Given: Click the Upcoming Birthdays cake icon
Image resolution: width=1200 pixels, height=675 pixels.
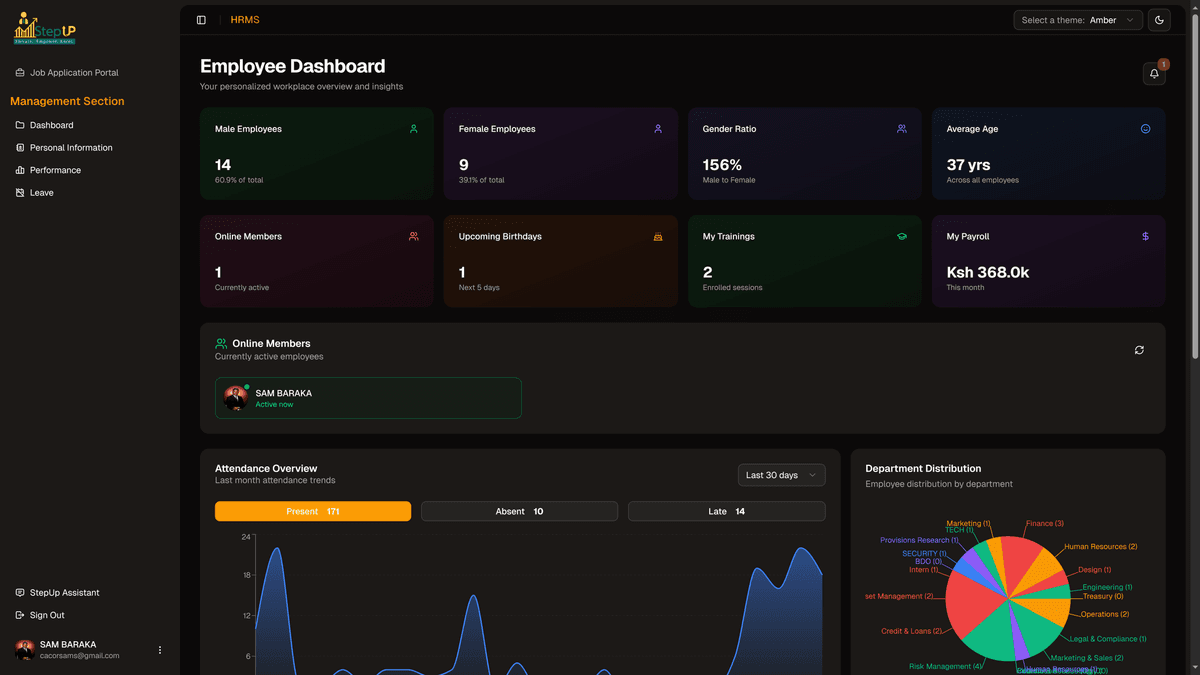Looking at the screenshot, I should tap(658, 237).
